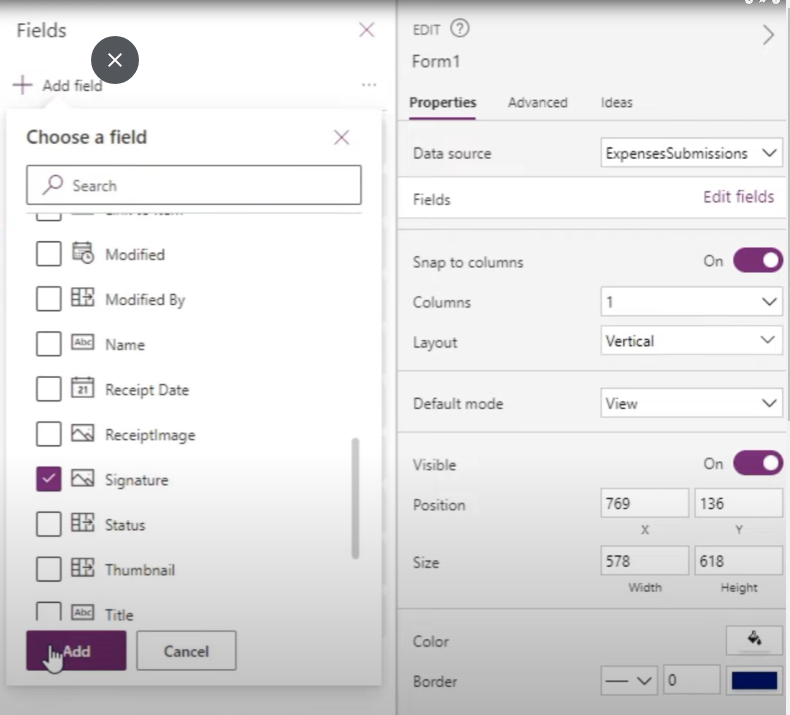Check the Title field checkbox
The image size is (790, 715).
pos(49,611)
